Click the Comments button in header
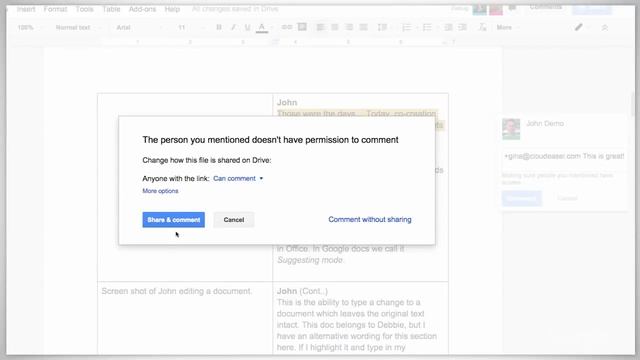This screenshot has height=360, width=640. pyautogui.click(x=545, y=7)
